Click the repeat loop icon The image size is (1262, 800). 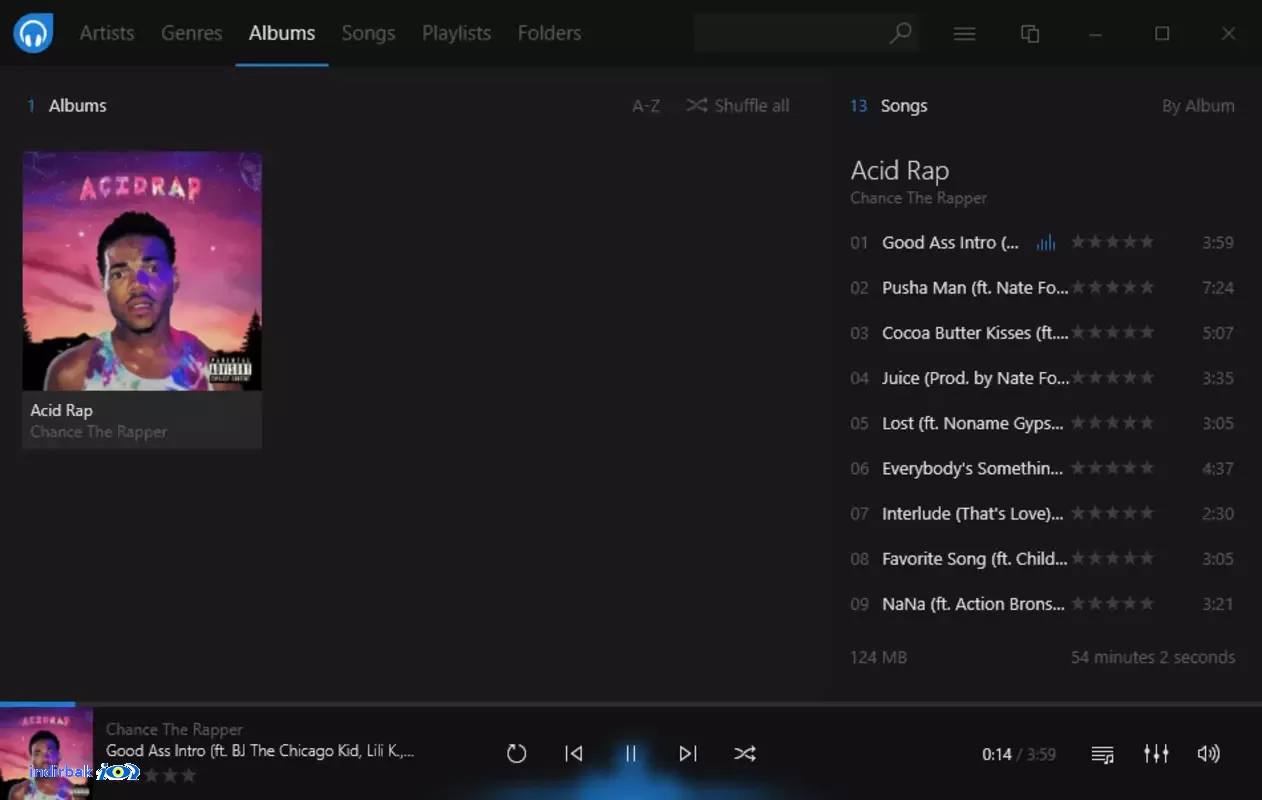point(516,754)
